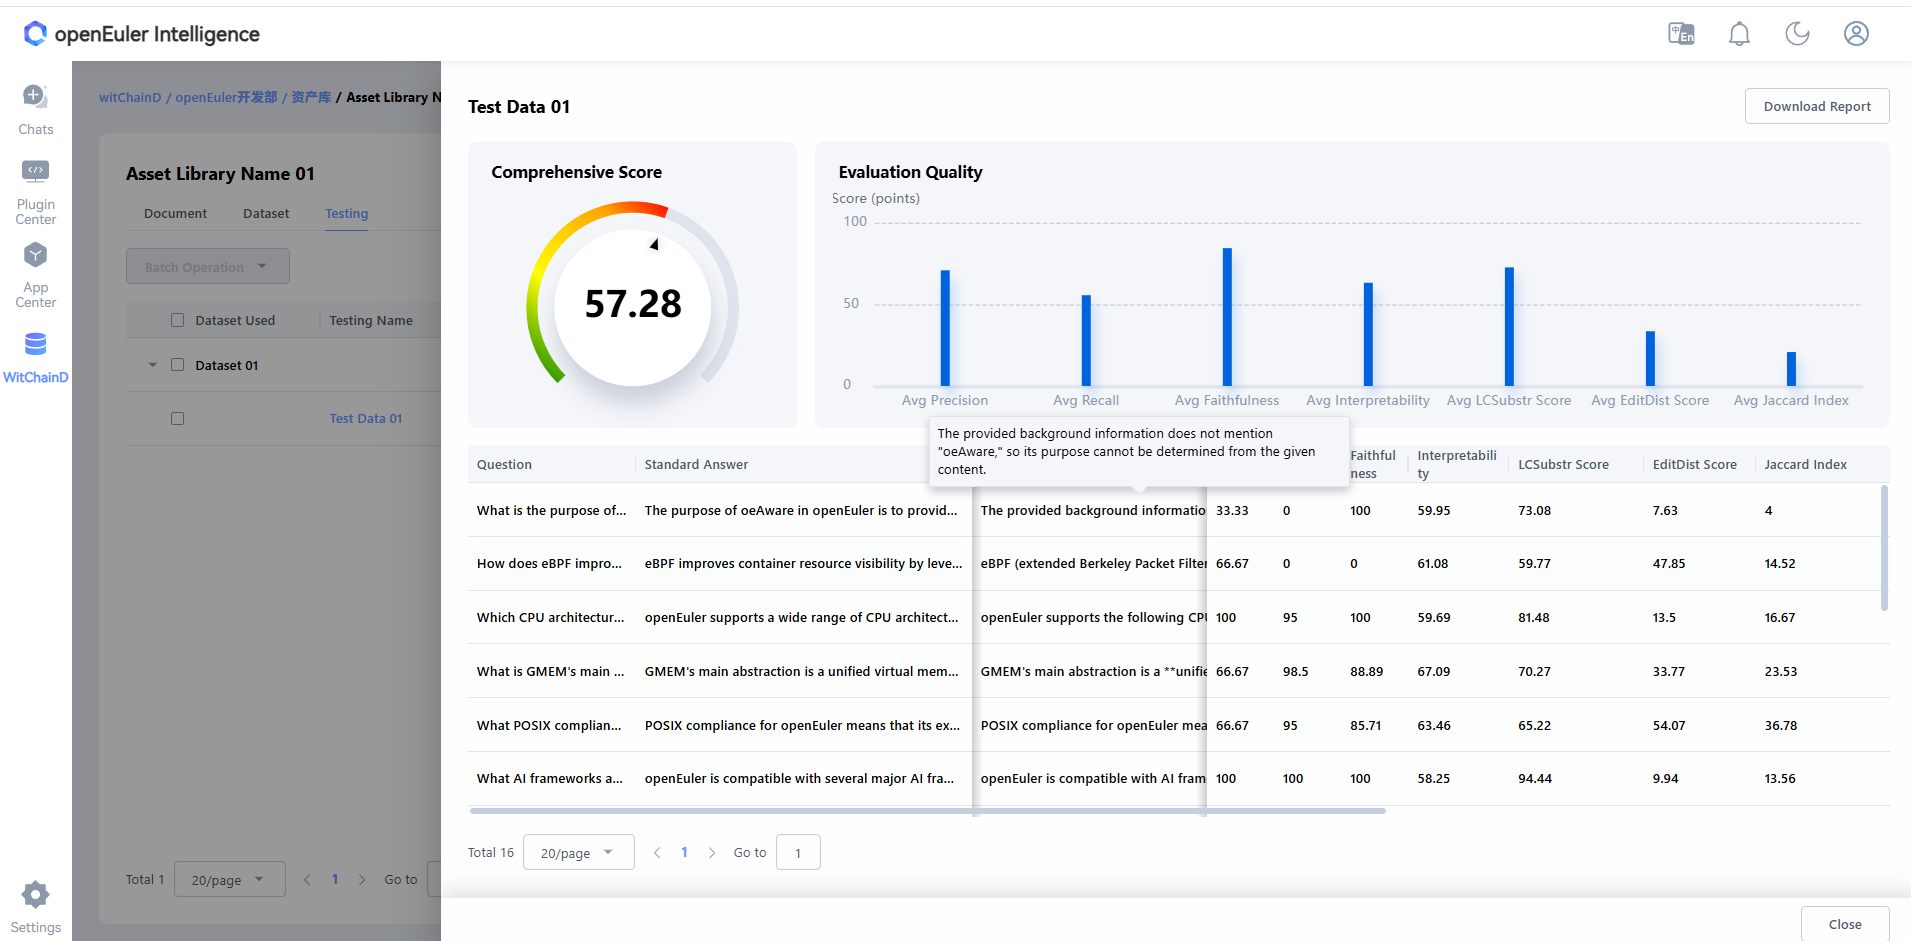
Task: Click the openEuler Intelligence logo
Action: [141, 34]
